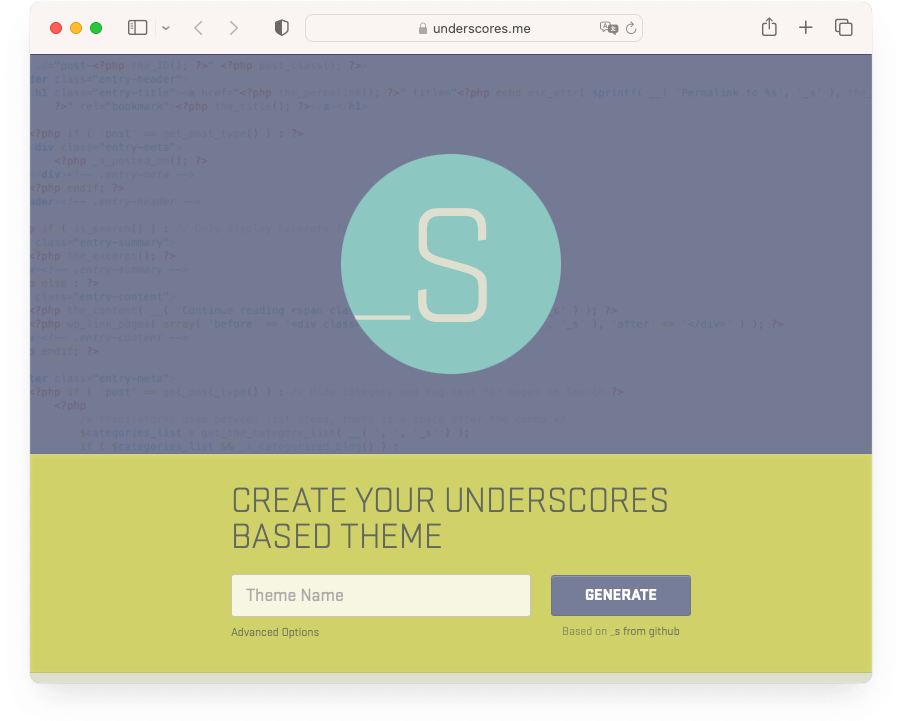The height and width of the screenshot is (721, 903).
Task: Show the Safari sidebar
Action: (x=137, y=28)
